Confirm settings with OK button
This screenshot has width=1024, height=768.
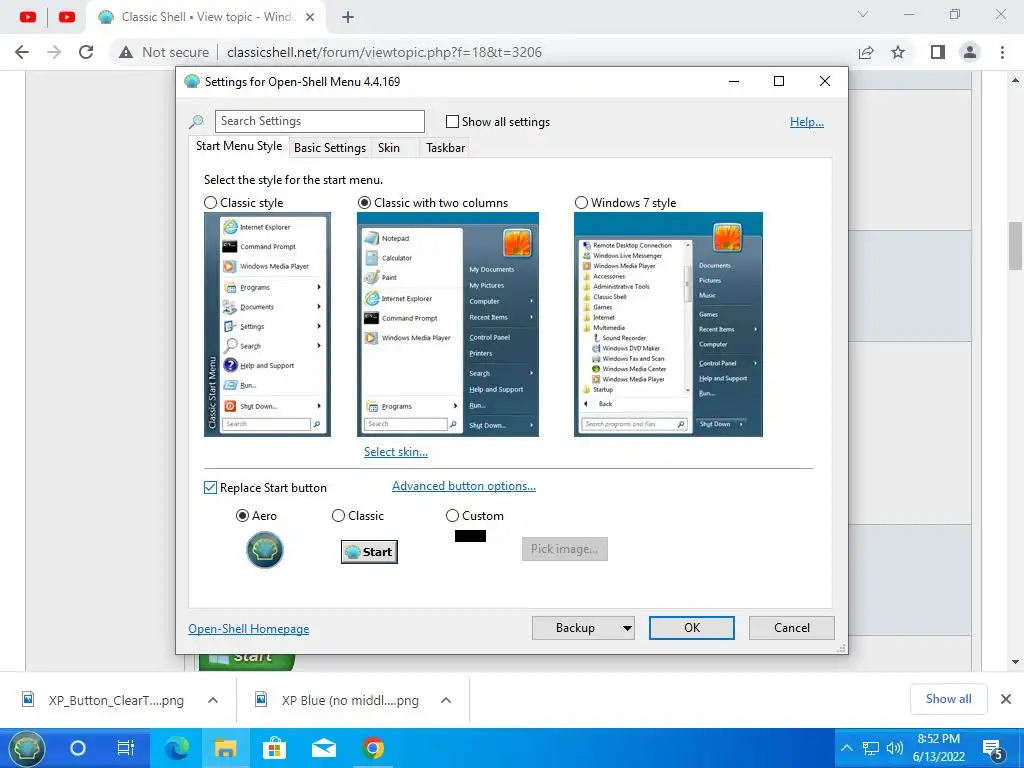coord(692,628)
